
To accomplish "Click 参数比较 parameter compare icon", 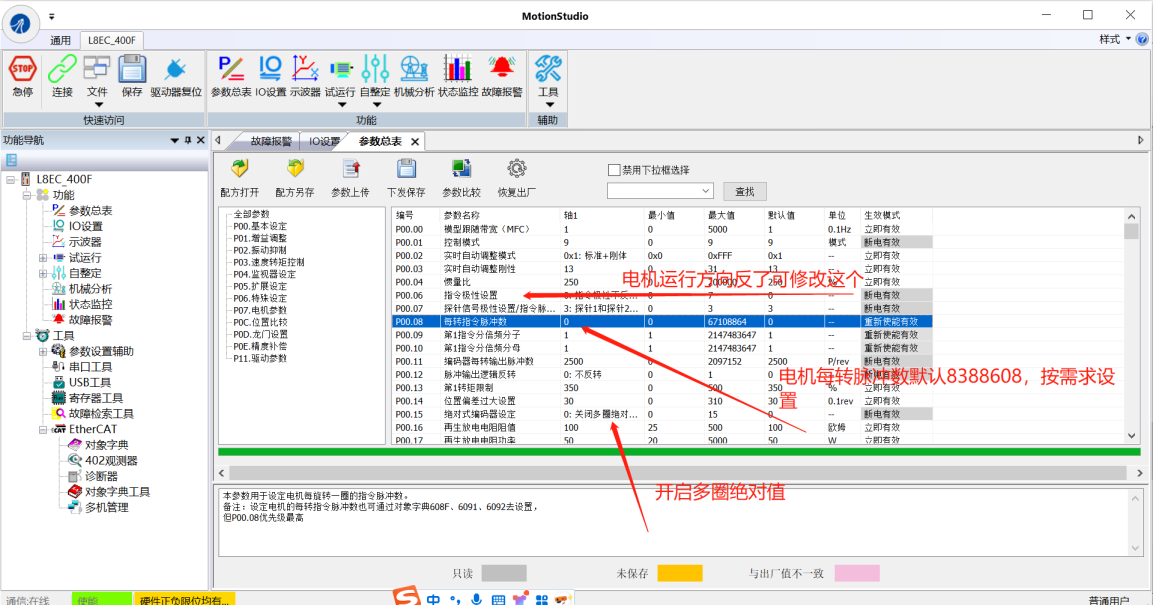I will point(461,169).
